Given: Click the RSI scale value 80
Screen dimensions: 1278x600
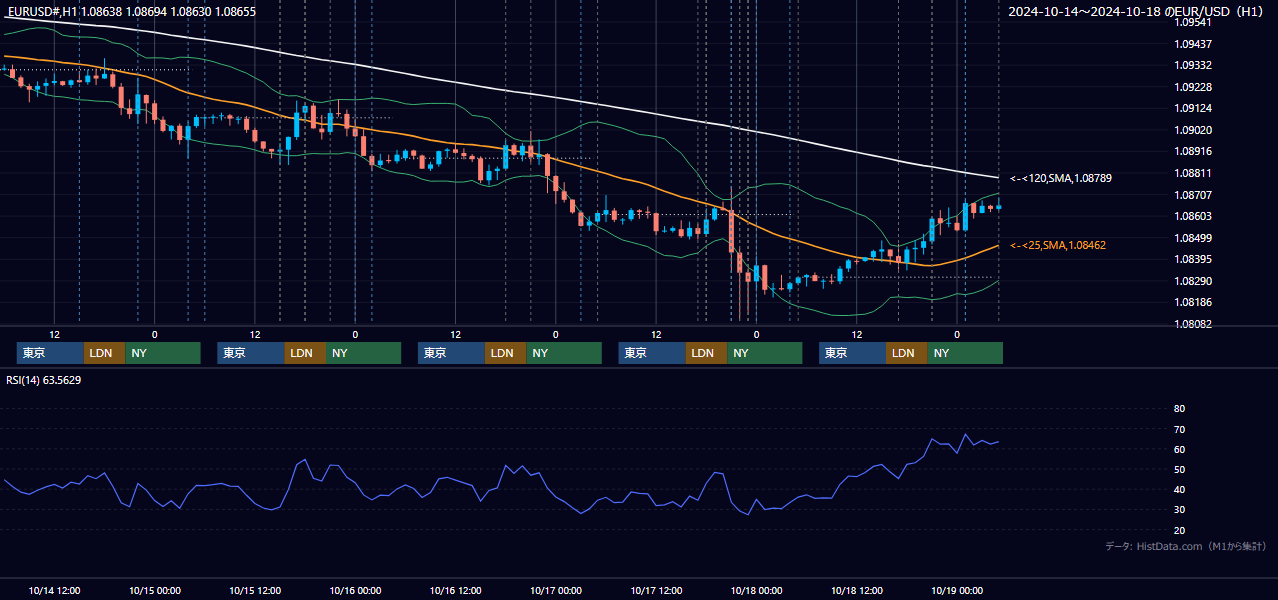Looking at the screenshot, I should 1179,409.
